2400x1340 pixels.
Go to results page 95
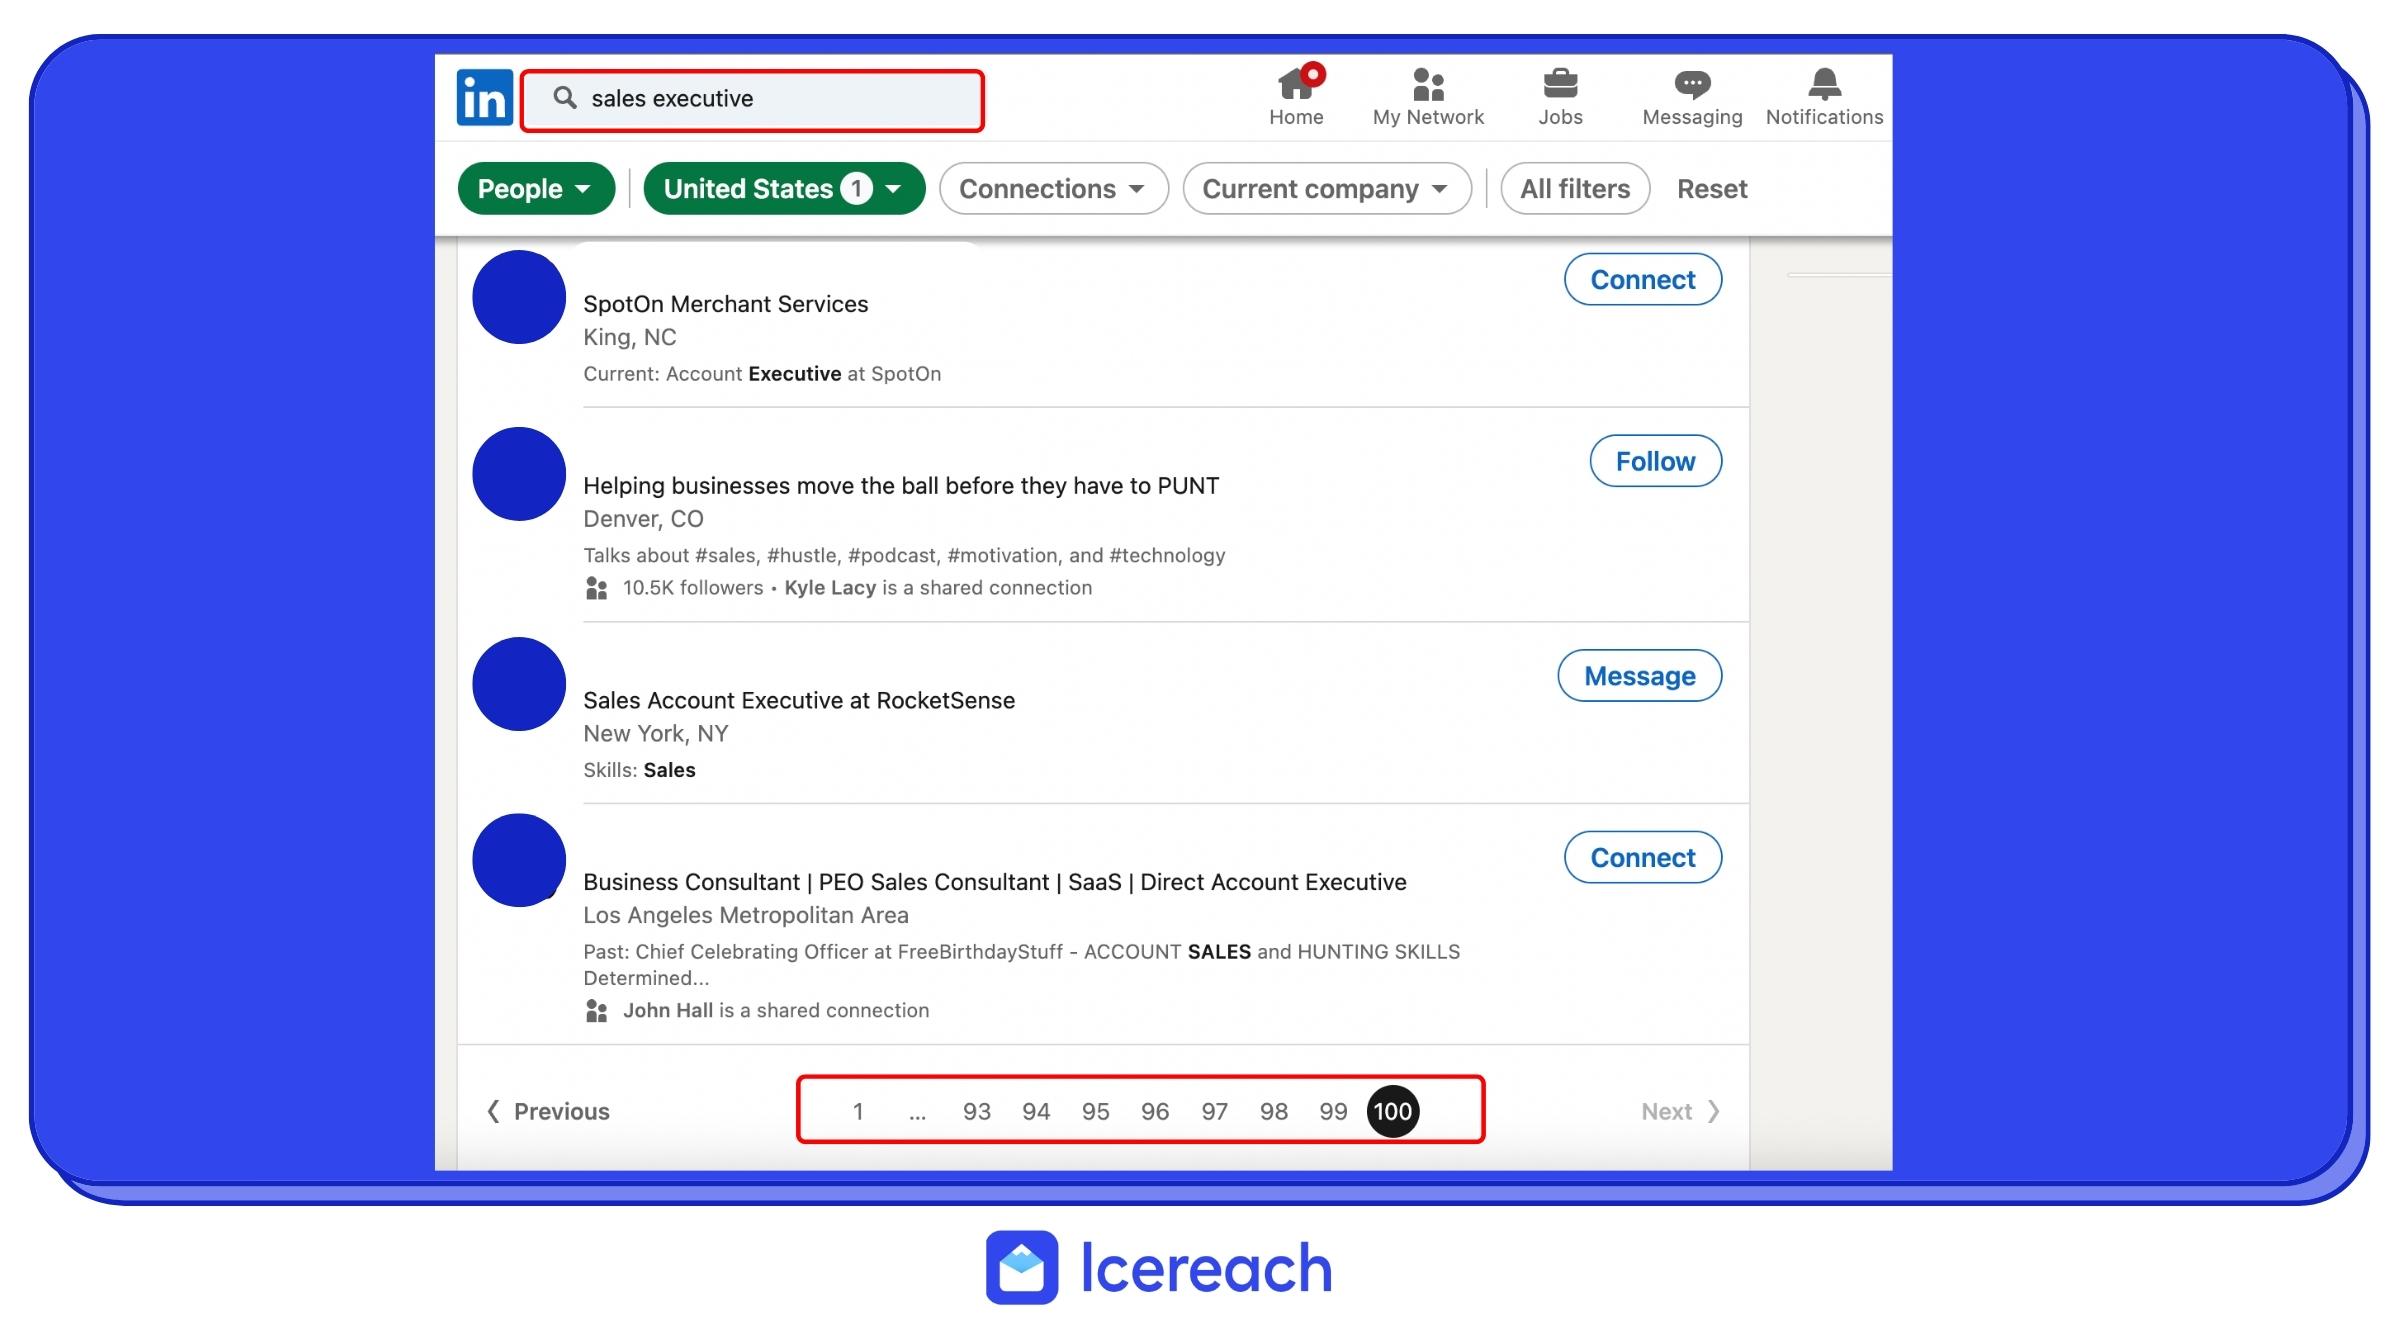point(1095,1111)
